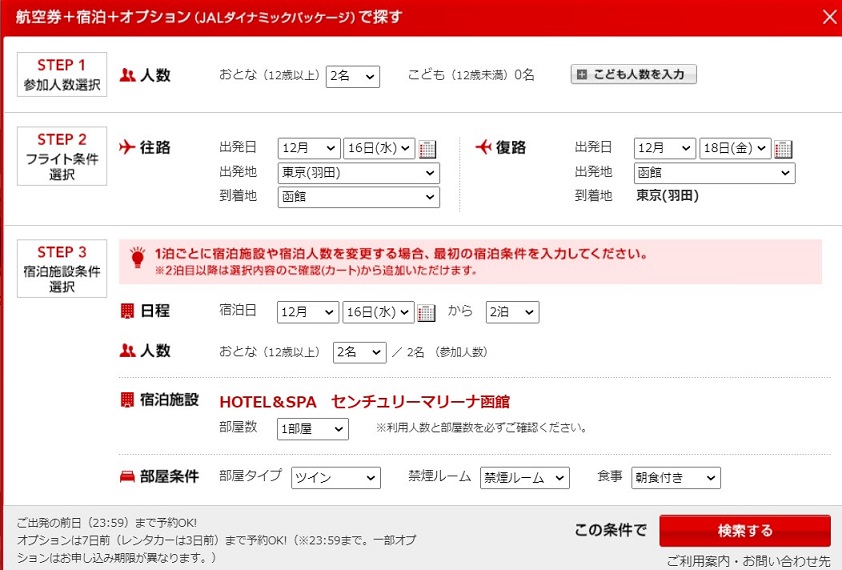
Task: Open the outbound departure date calendar icon
Action: tap(427, 149)
